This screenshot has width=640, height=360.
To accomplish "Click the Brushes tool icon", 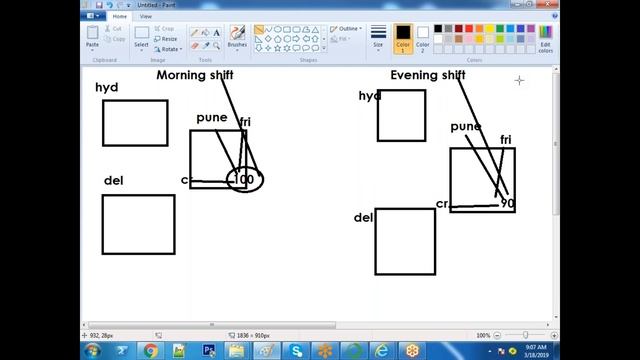I will pyautogui.click(x=237, y=33).
